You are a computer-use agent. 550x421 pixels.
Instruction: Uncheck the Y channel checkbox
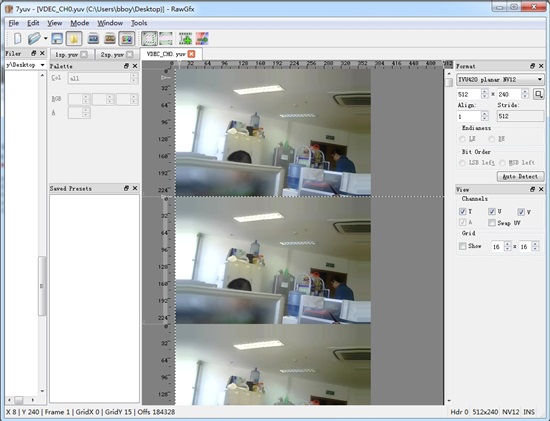pos(462,212)
